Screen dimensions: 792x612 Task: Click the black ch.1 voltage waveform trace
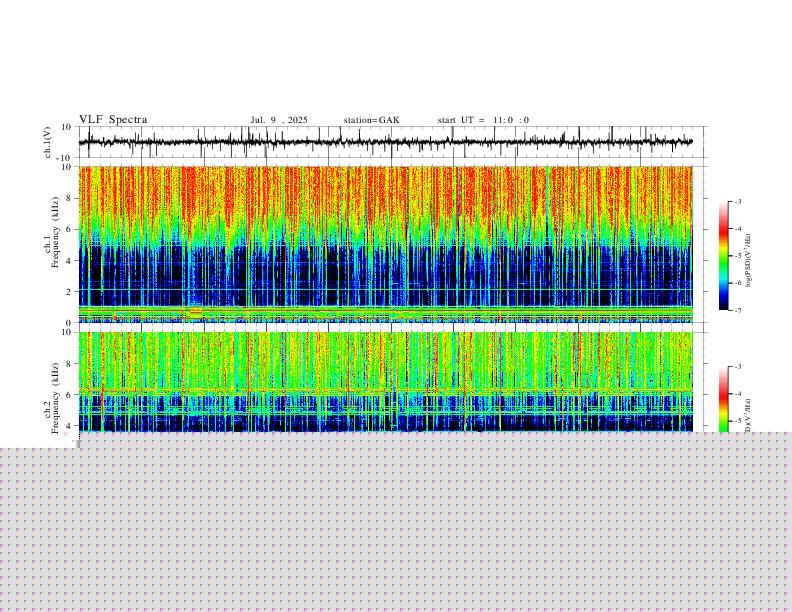[385, 142]
